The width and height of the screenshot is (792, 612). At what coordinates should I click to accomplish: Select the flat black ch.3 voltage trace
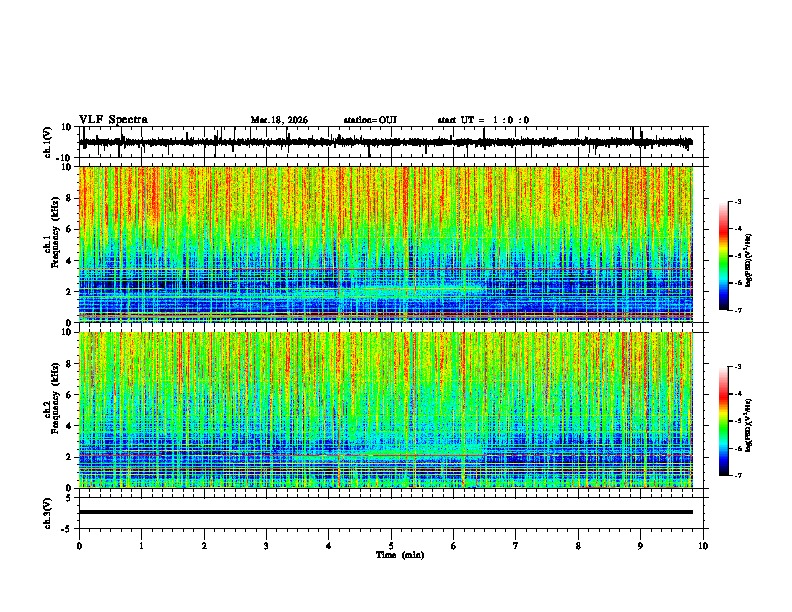click(386, 512)
